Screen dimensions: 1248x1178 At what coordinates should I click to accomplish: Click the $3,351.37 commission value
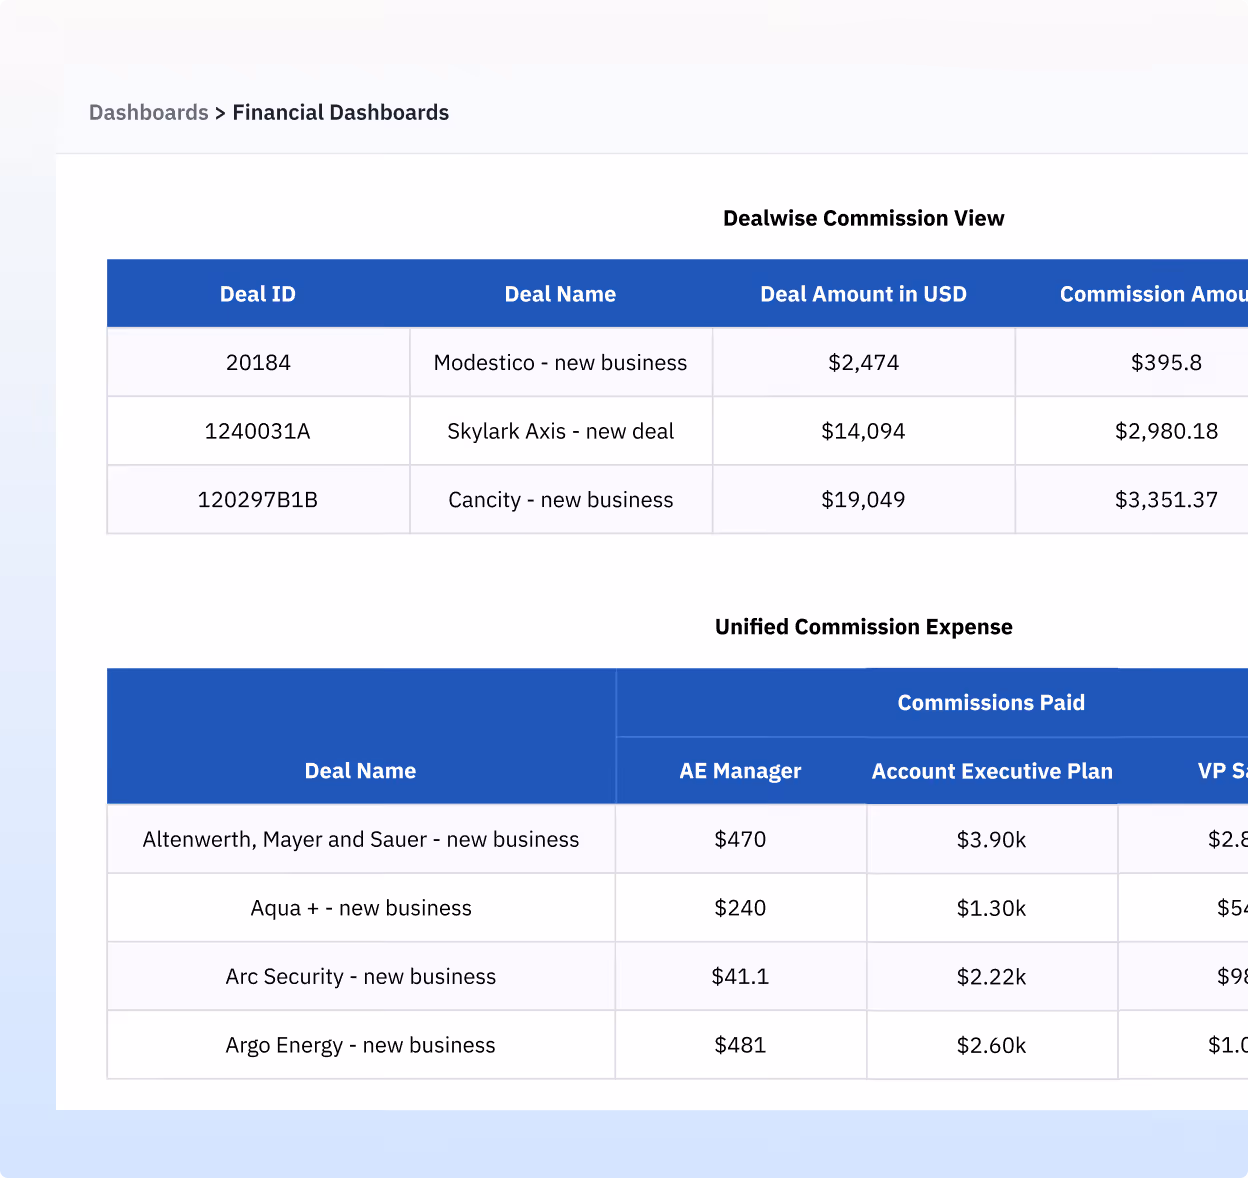point(1166,499)
